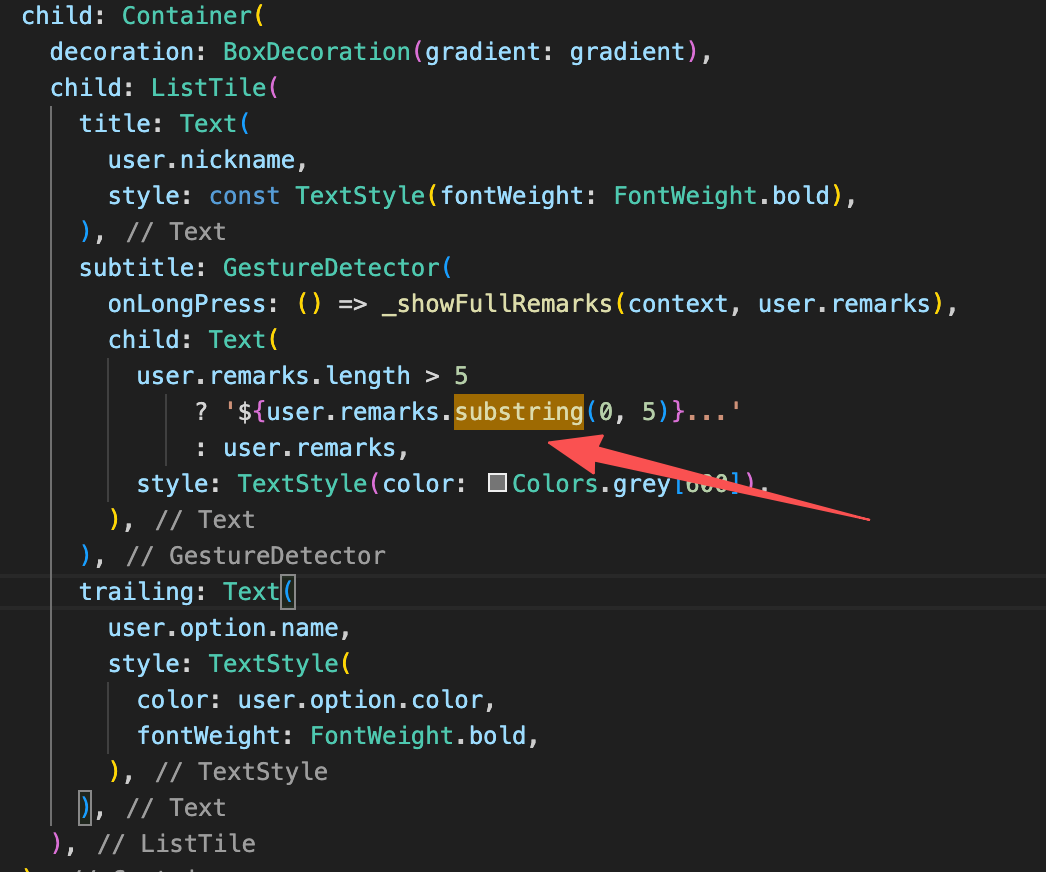Viewport: 1046px width, 872px height.
Task: Click the number 5 after greater-than sign
Action: pos(460,376)
